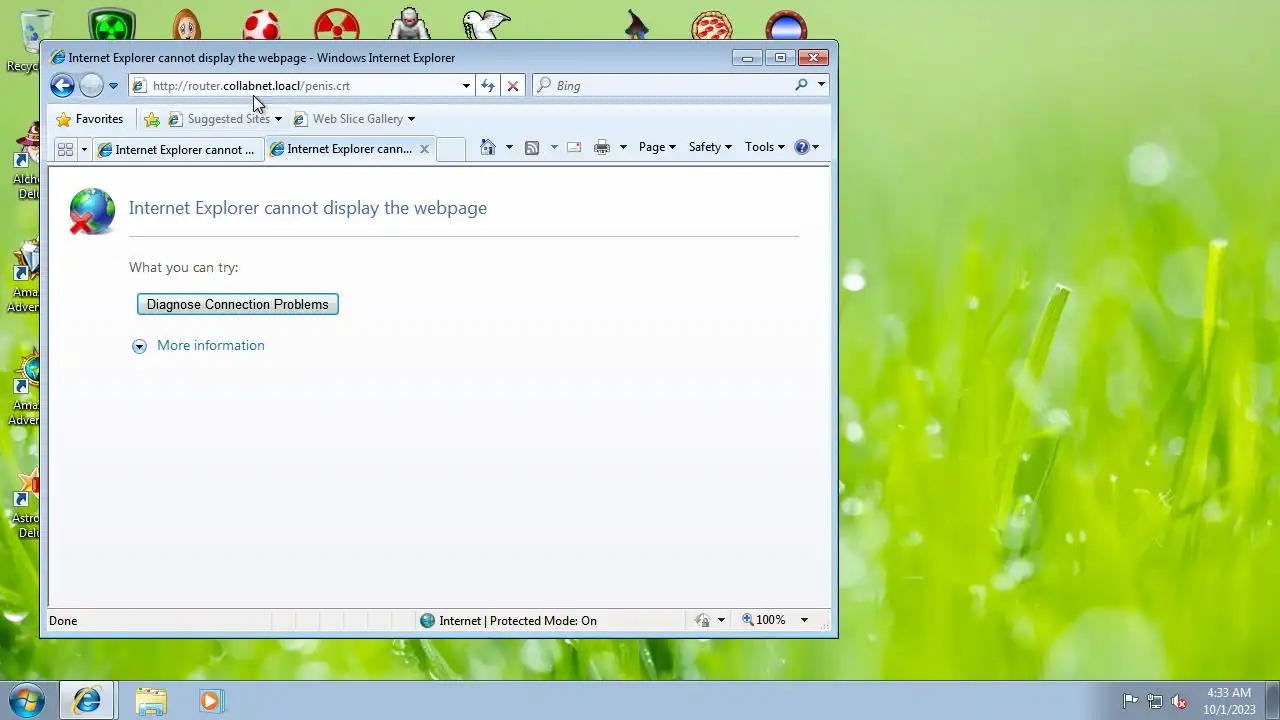The image size is (1280, 720).
Task: Open the Page menu
Action: pyautogui.click(x=657, y=147)
